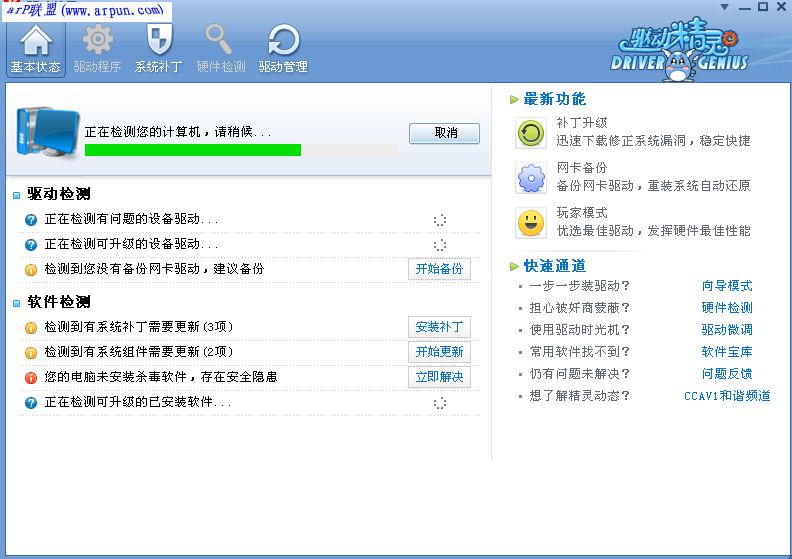
Task: Click the 立即解决 button
Action: click(x=439, y=377)
